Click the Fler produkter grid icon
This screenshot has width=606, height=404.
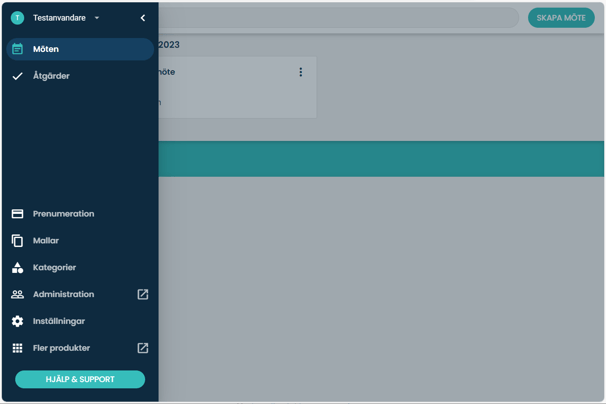pos(17,349)
